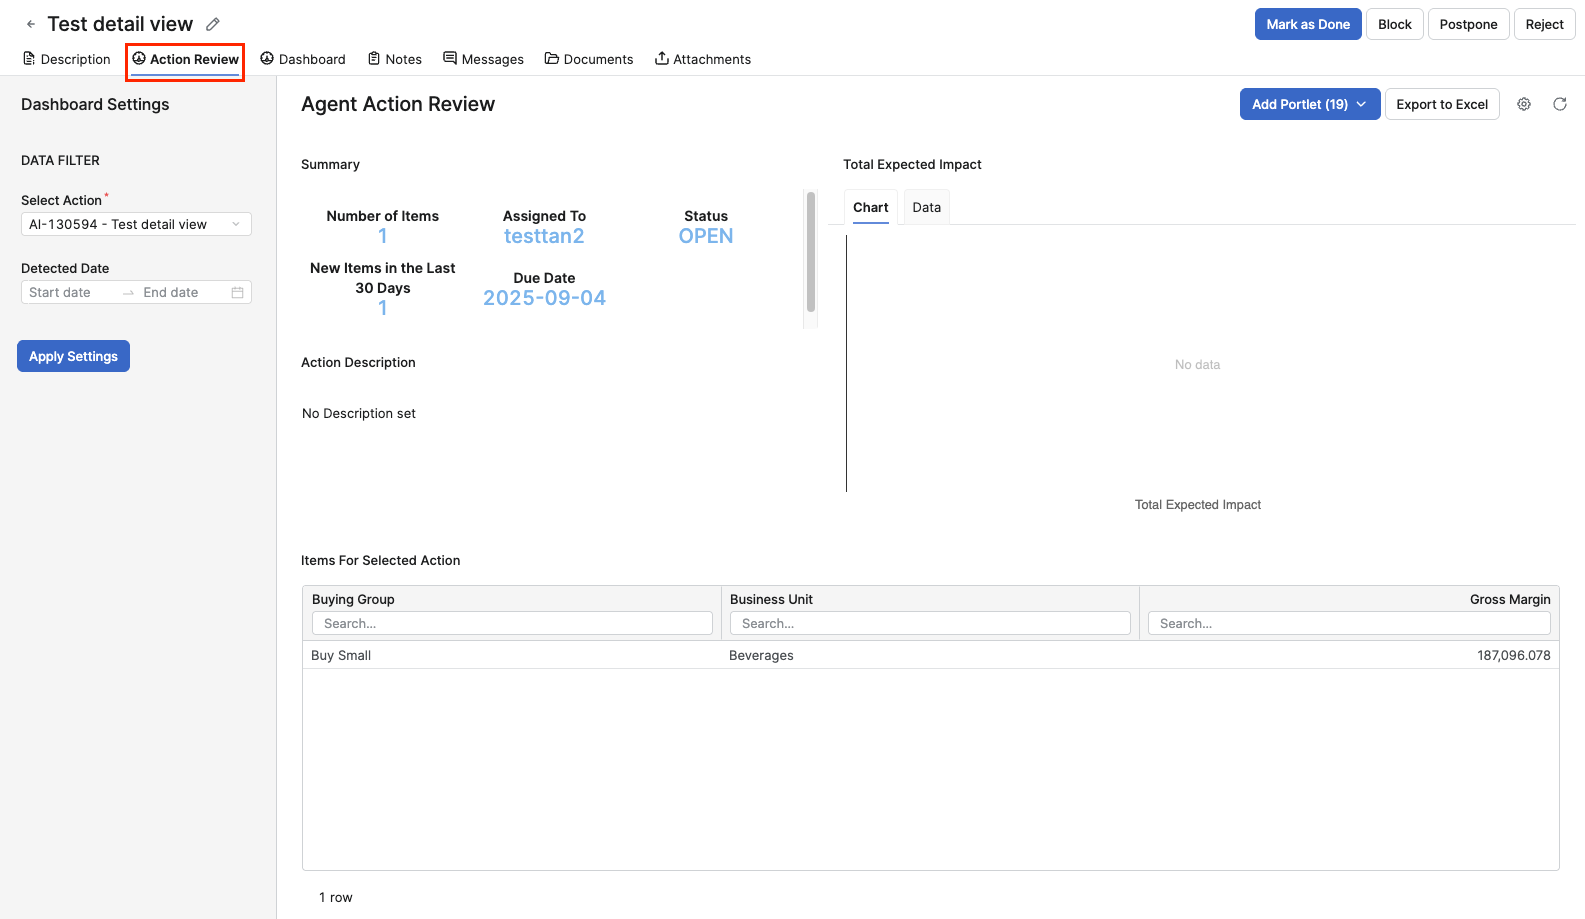Click the Block button
This screenshot has width=1585, height=919.
1395,24
